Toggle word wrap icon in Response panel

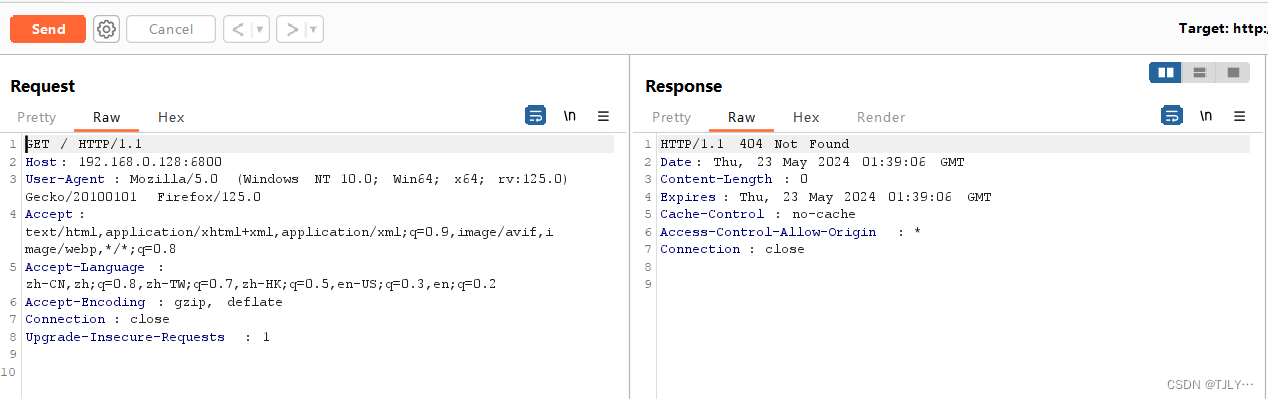point(1171,116)
